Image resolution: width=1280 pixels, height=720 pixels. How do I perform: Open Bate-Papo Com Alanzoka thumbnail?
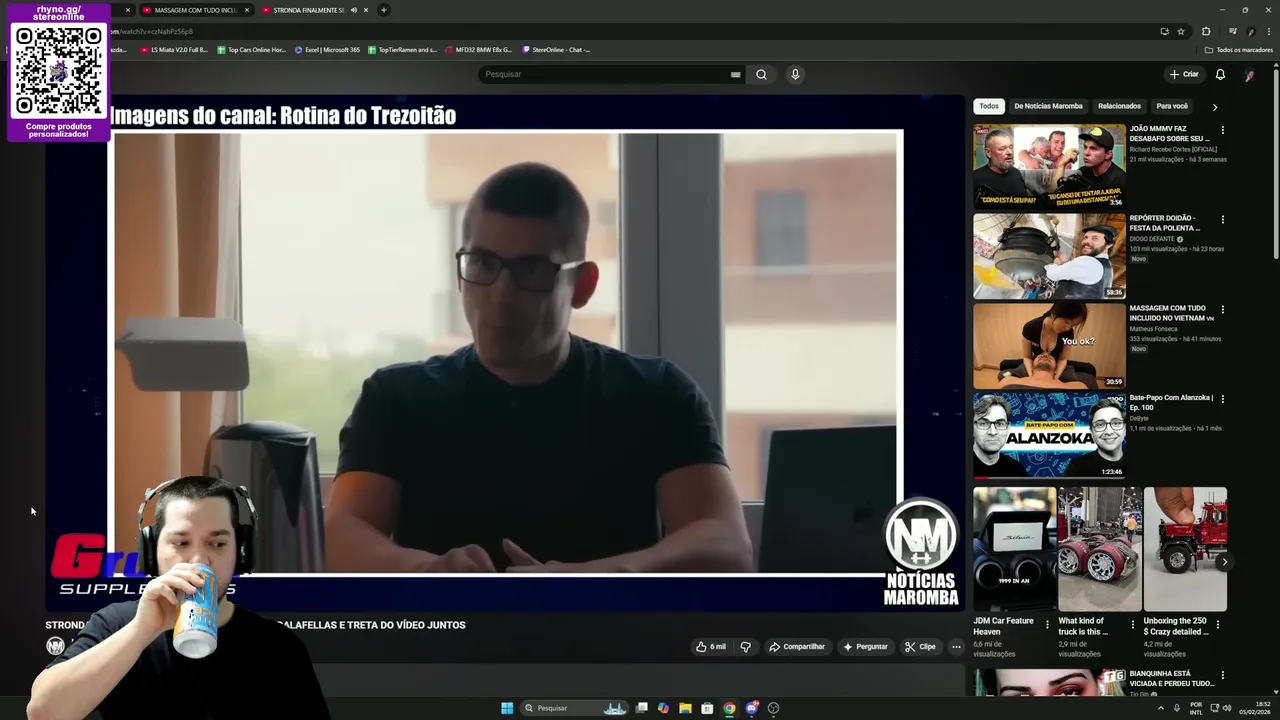click(x=1049, y=435)
